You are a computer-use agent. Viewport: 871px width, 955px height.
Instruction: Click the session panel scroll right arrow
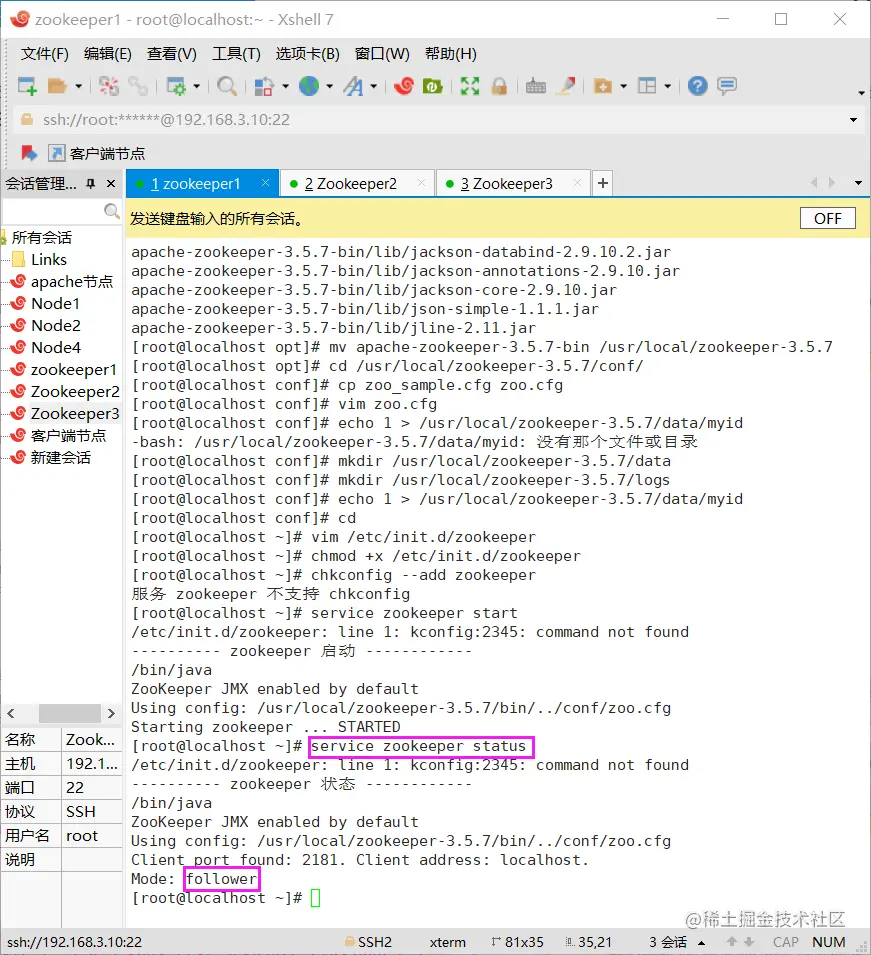tap(111, 713)
